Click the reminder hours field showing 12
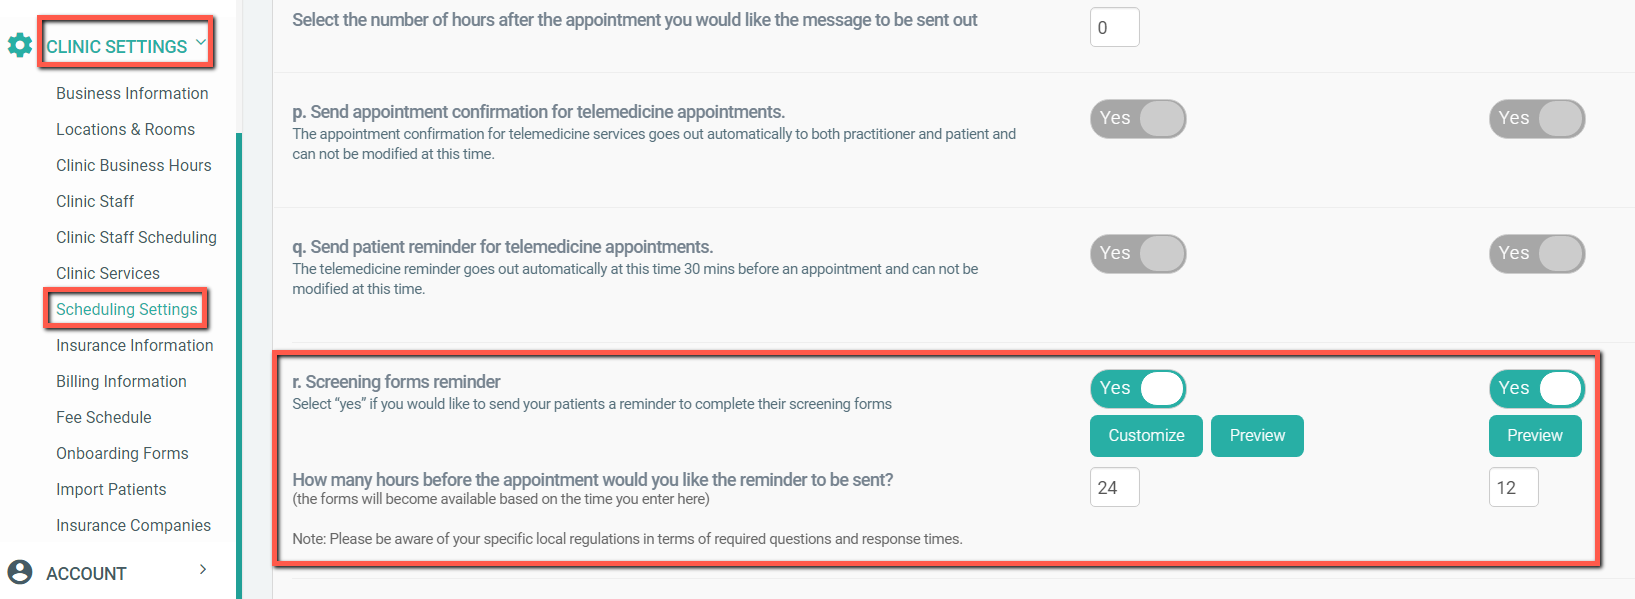This screenshot has width=1635, height=599. 1513,488
